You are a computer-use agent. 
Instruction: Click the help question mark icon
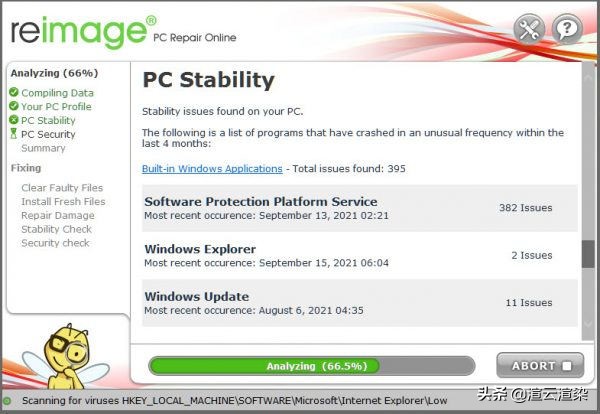pos(566,29)
